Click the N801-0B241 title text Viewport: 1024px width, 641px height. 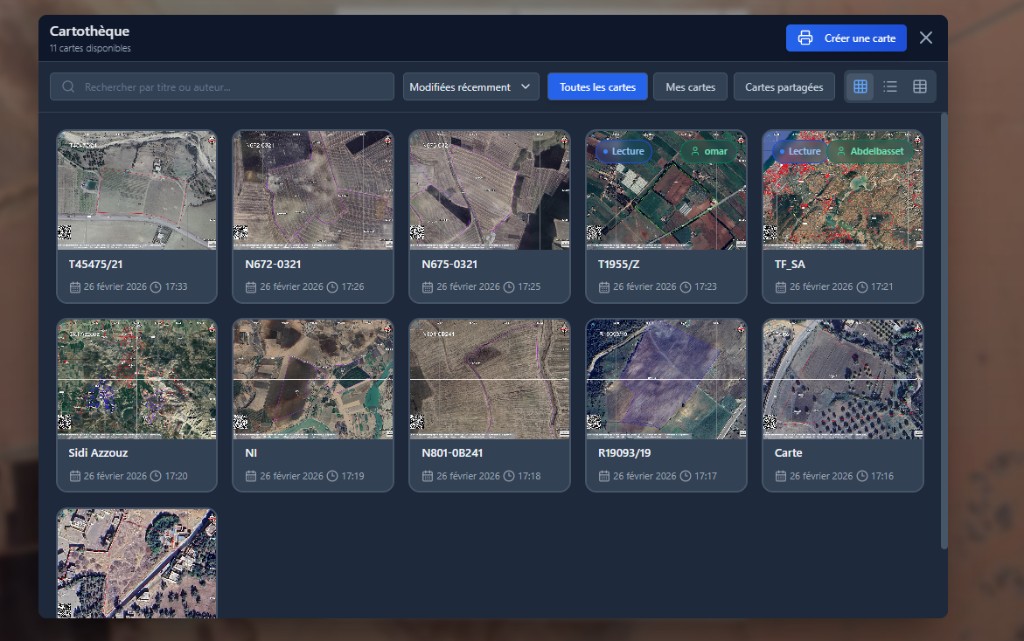[x=452, y=452]
